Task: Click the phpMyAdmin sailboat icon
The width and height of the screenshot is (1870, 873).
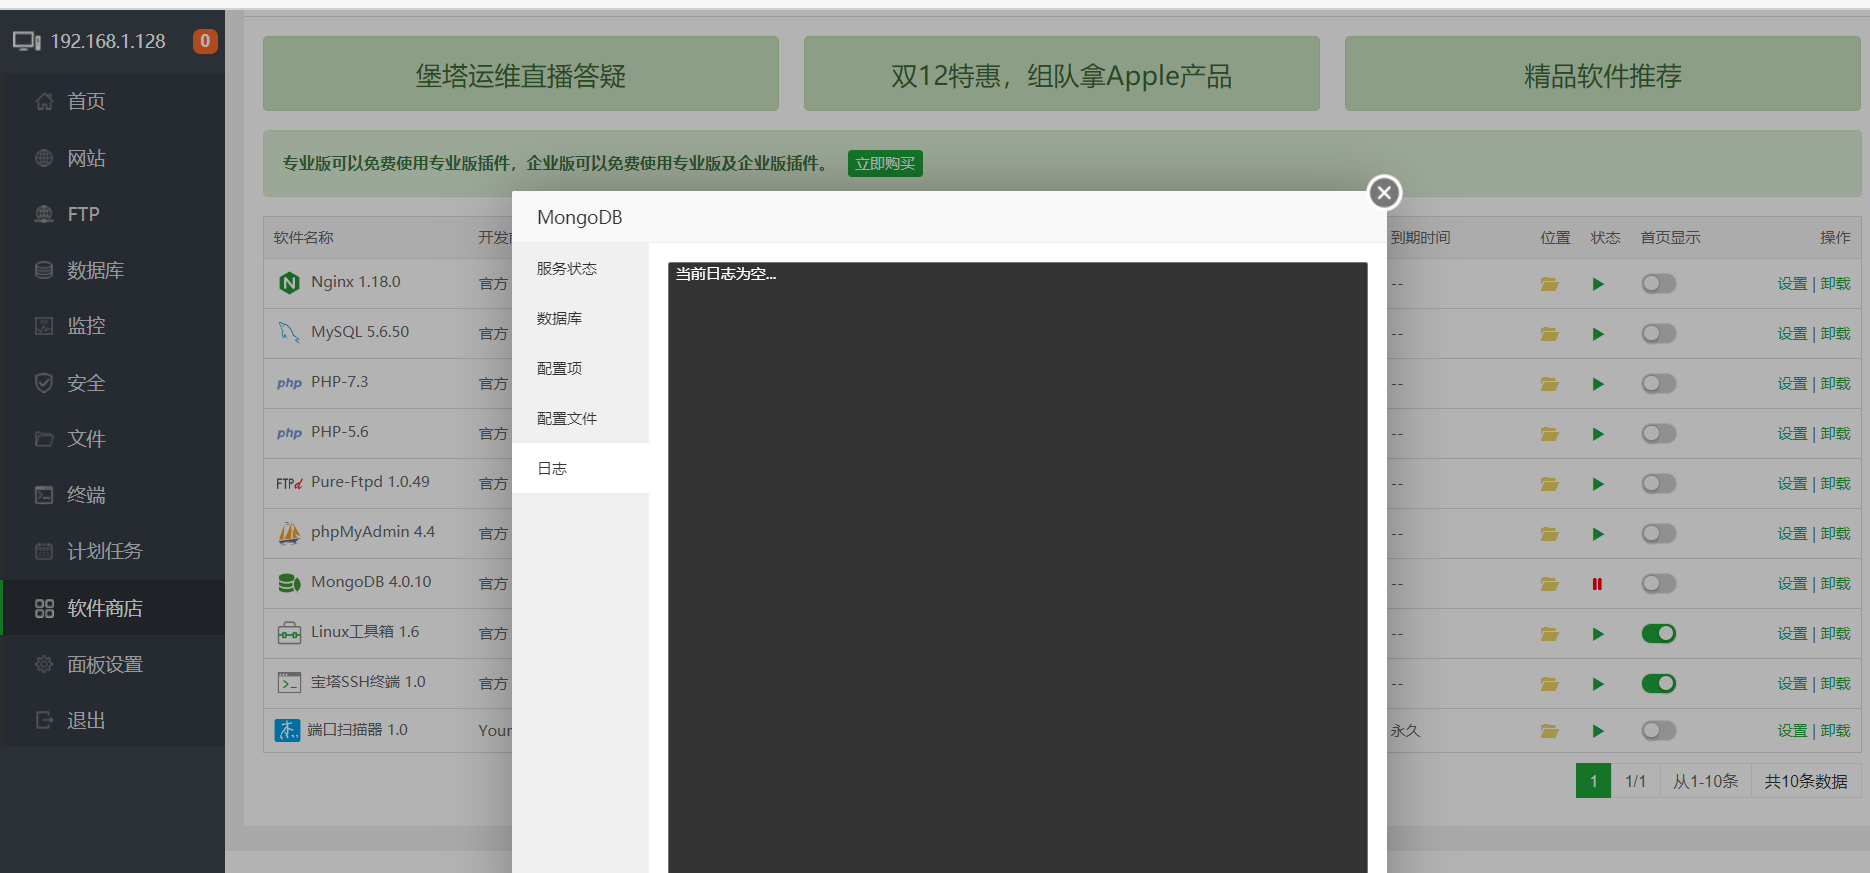Action: (x=289, y=533)
